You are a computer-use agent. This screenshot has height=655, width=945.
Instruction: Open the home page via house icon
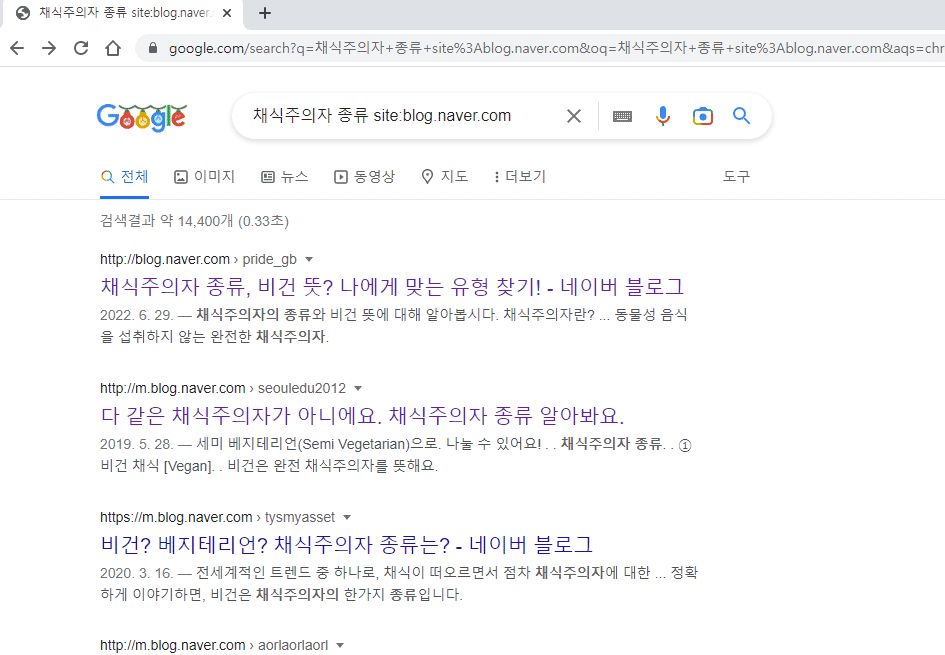[113, 48]
